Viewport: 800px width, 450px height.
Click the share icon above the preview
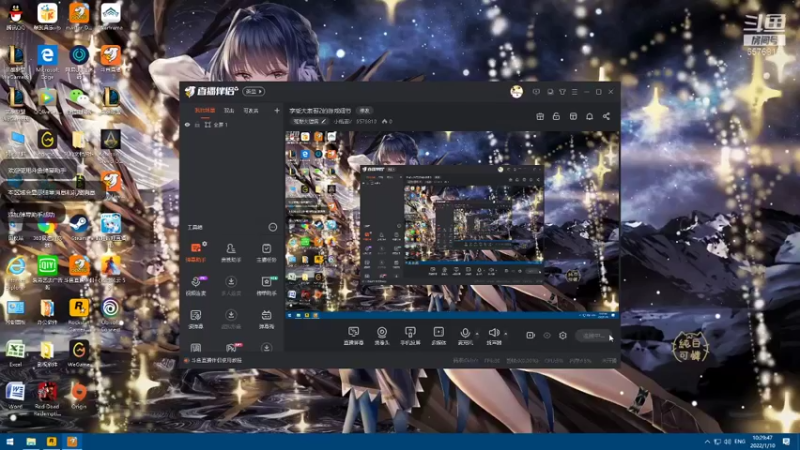[606, 116]
